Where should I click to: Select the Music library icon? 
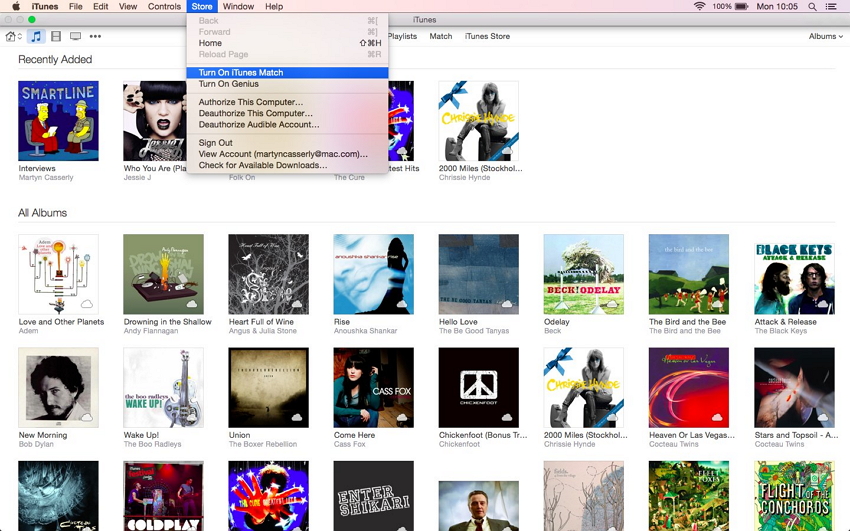click(x=36, y=36)
